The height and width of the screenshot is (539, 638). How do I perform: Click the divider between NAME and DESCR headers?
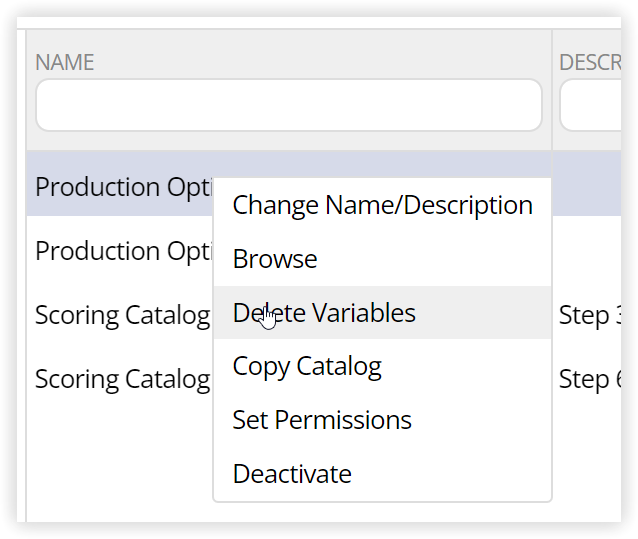[552, 62]
